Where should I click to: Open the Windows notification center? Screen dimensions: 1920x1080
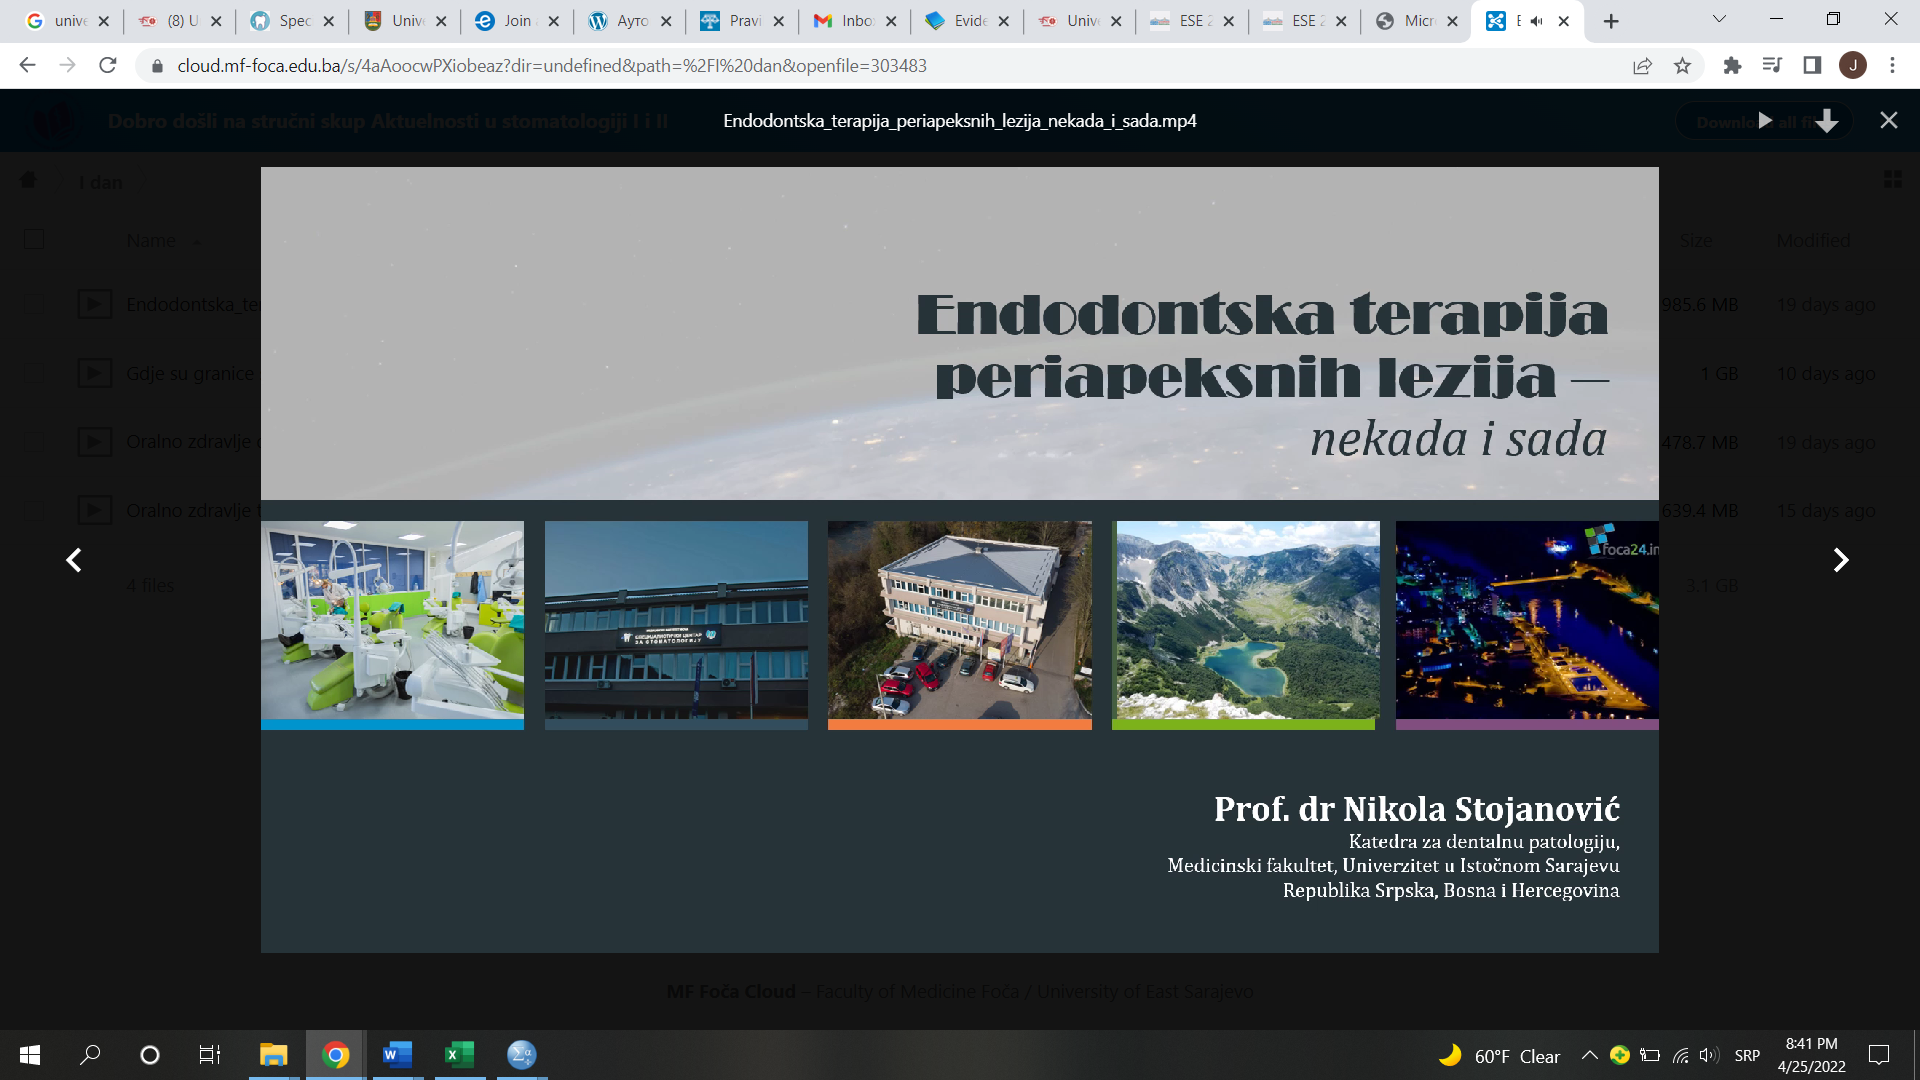coord(1879,1055)
